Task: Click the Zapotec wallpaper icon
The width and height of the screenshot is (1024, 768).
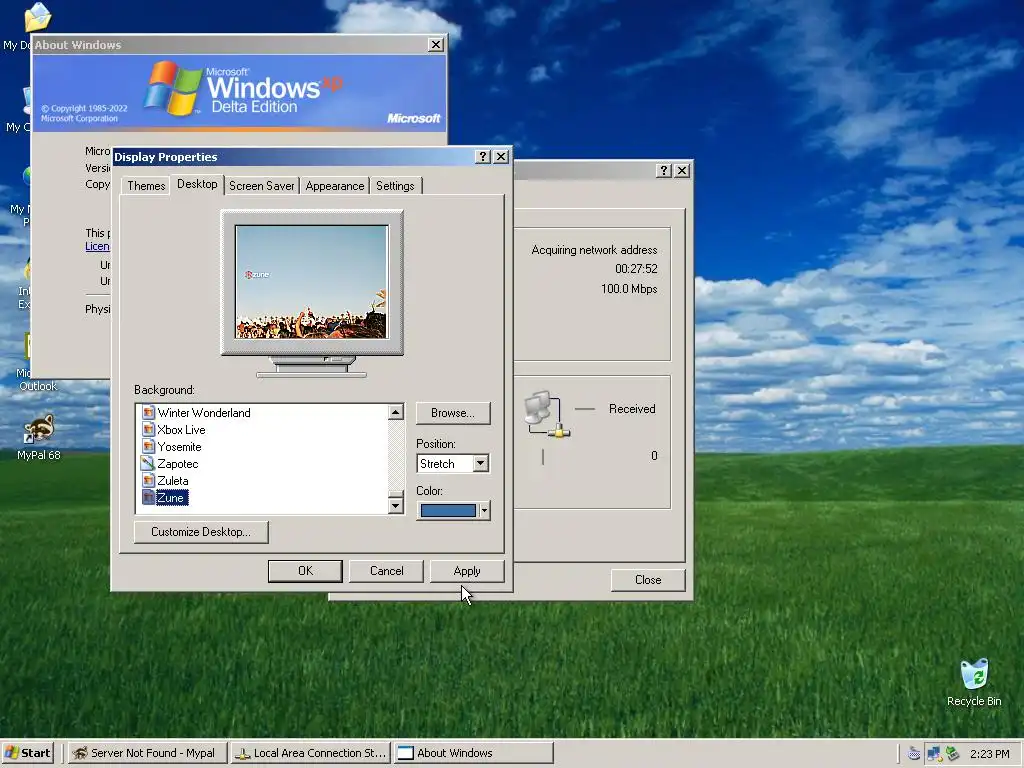Action: pos(148,464)
